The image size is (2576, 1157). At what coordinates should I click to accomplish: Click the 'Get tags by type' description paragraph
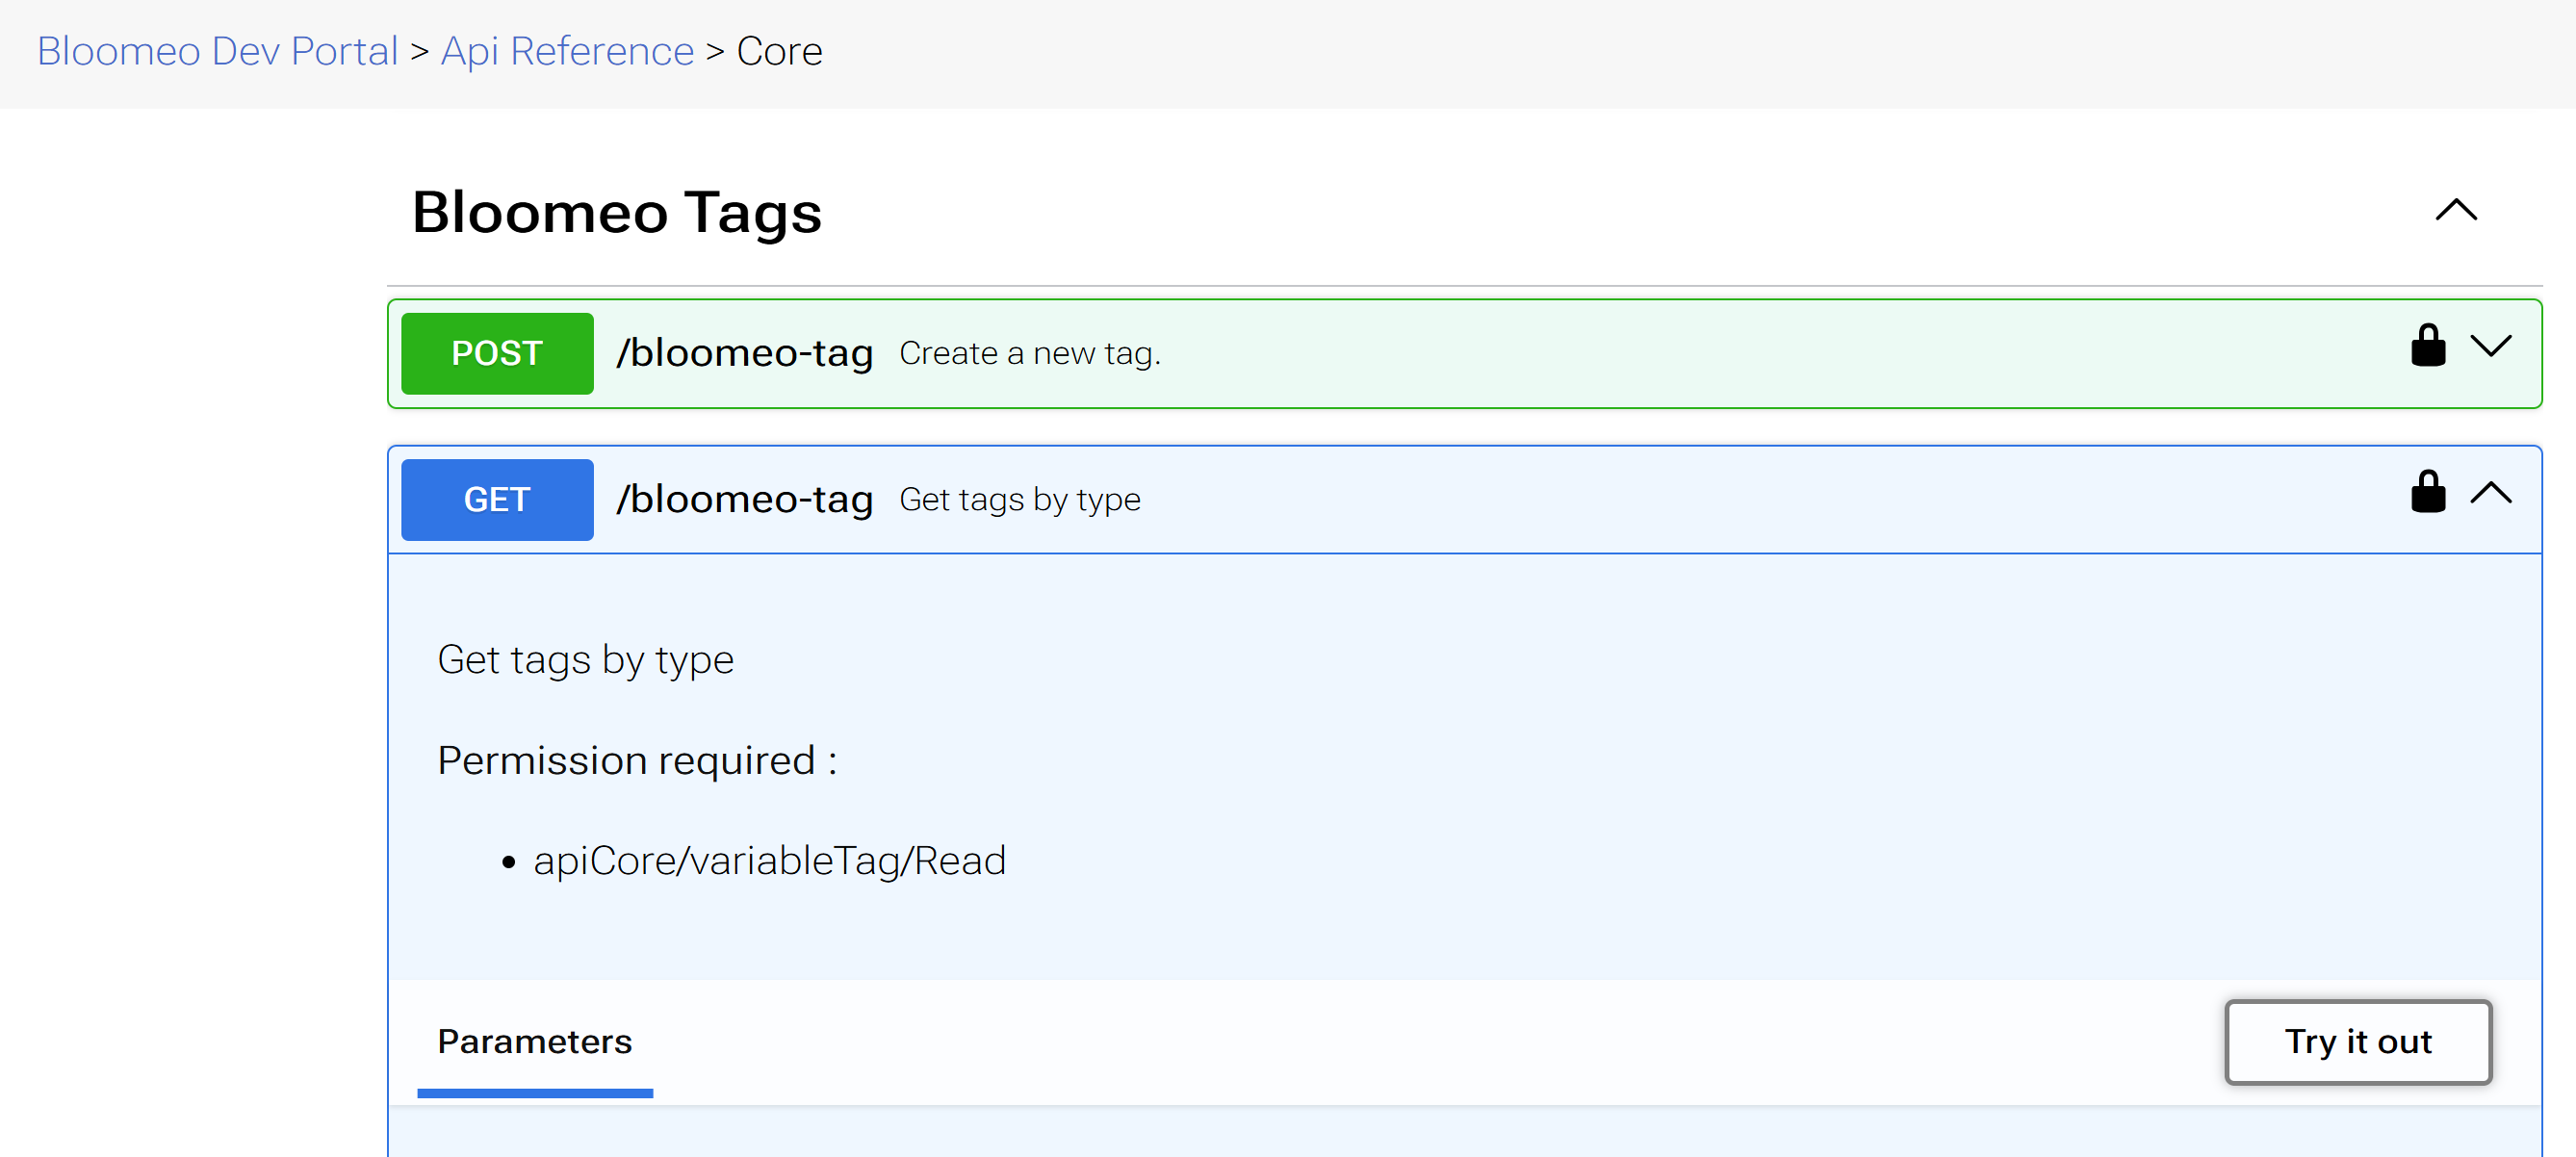(585, 660)
